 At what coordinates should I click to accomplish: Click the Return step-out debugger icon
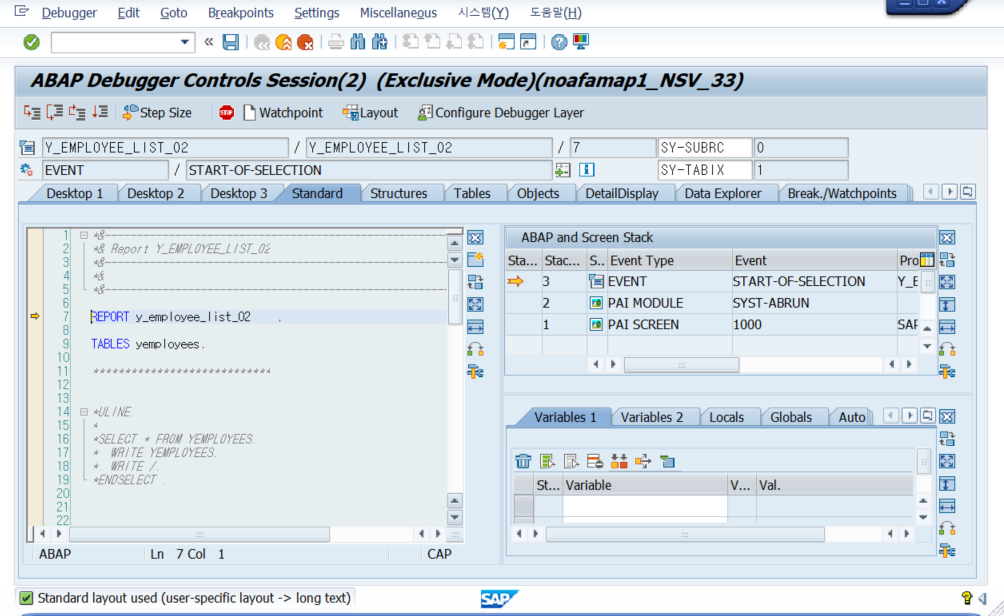click(77, 113)
